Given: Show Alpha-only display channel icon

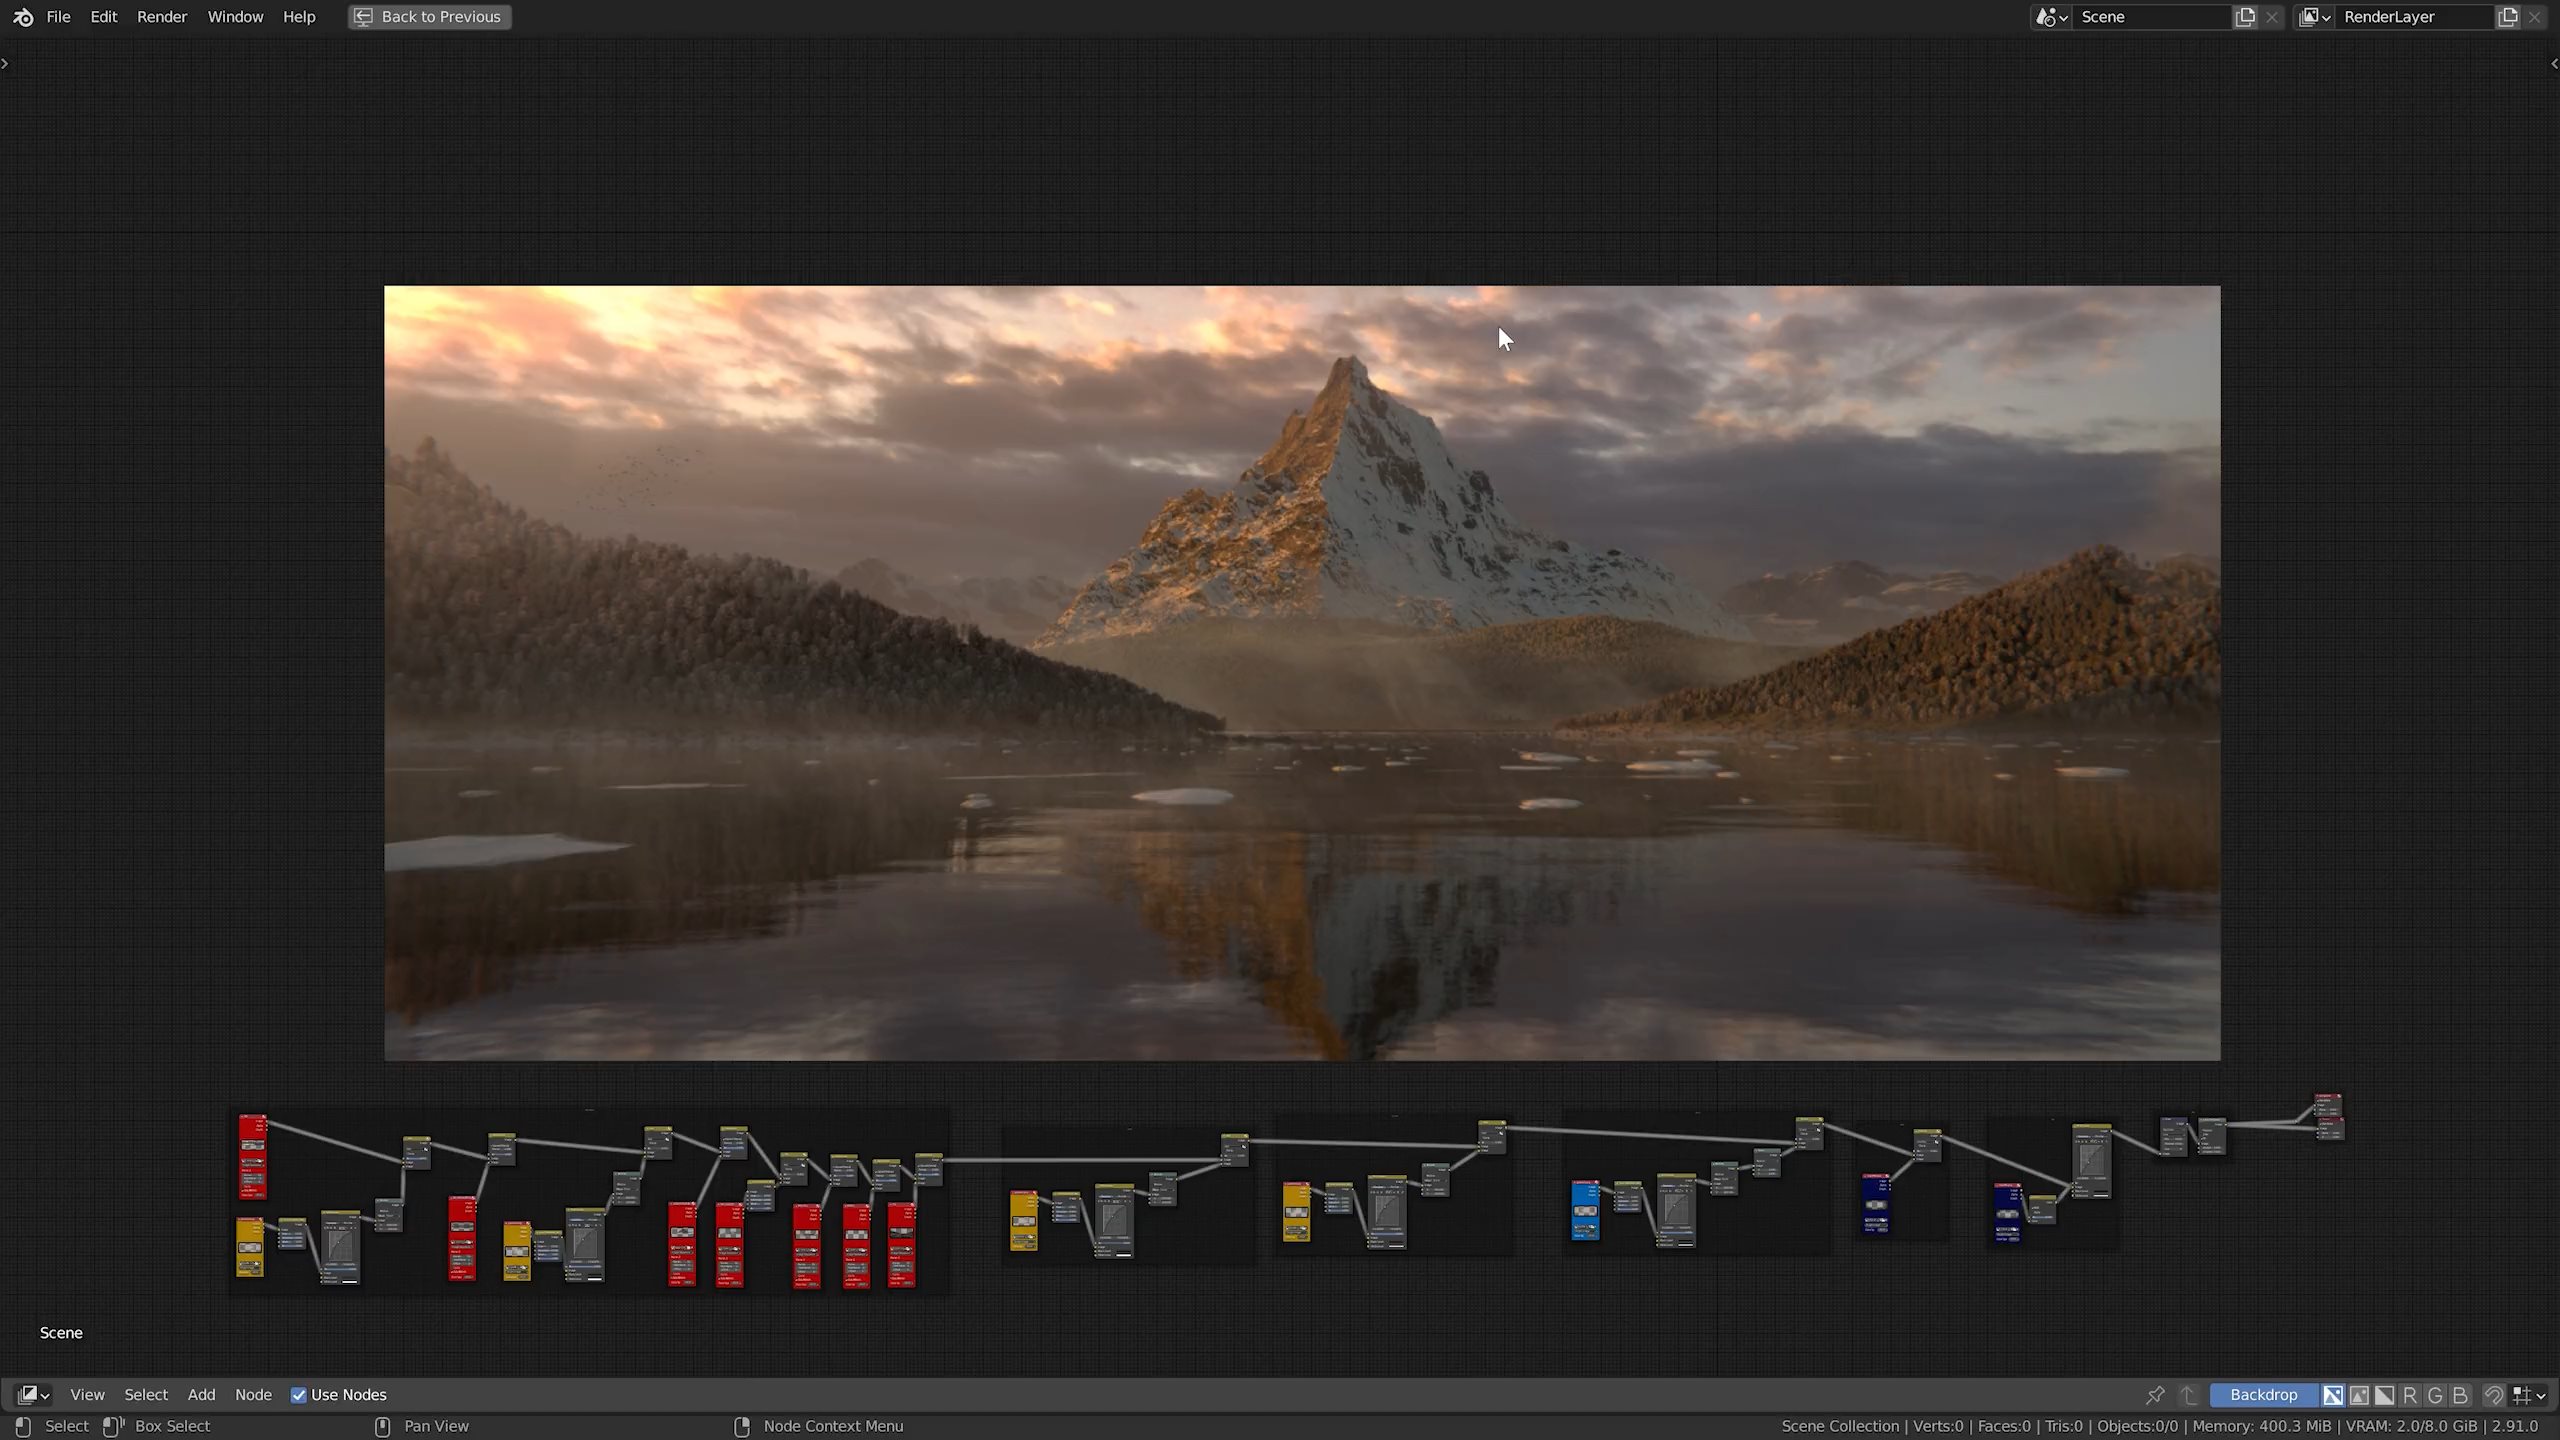Looking at the screenshot, I should 2385,1395.
